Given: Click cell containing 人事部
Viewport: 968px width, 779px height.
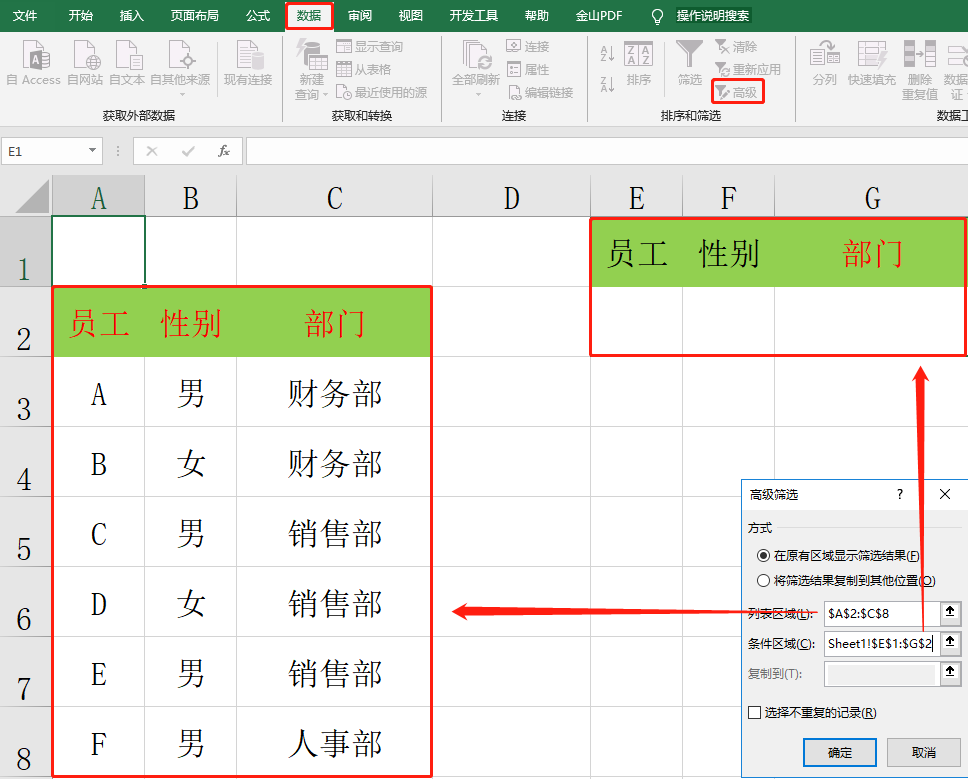Looking at the screenshot, I should pos(334,743).
